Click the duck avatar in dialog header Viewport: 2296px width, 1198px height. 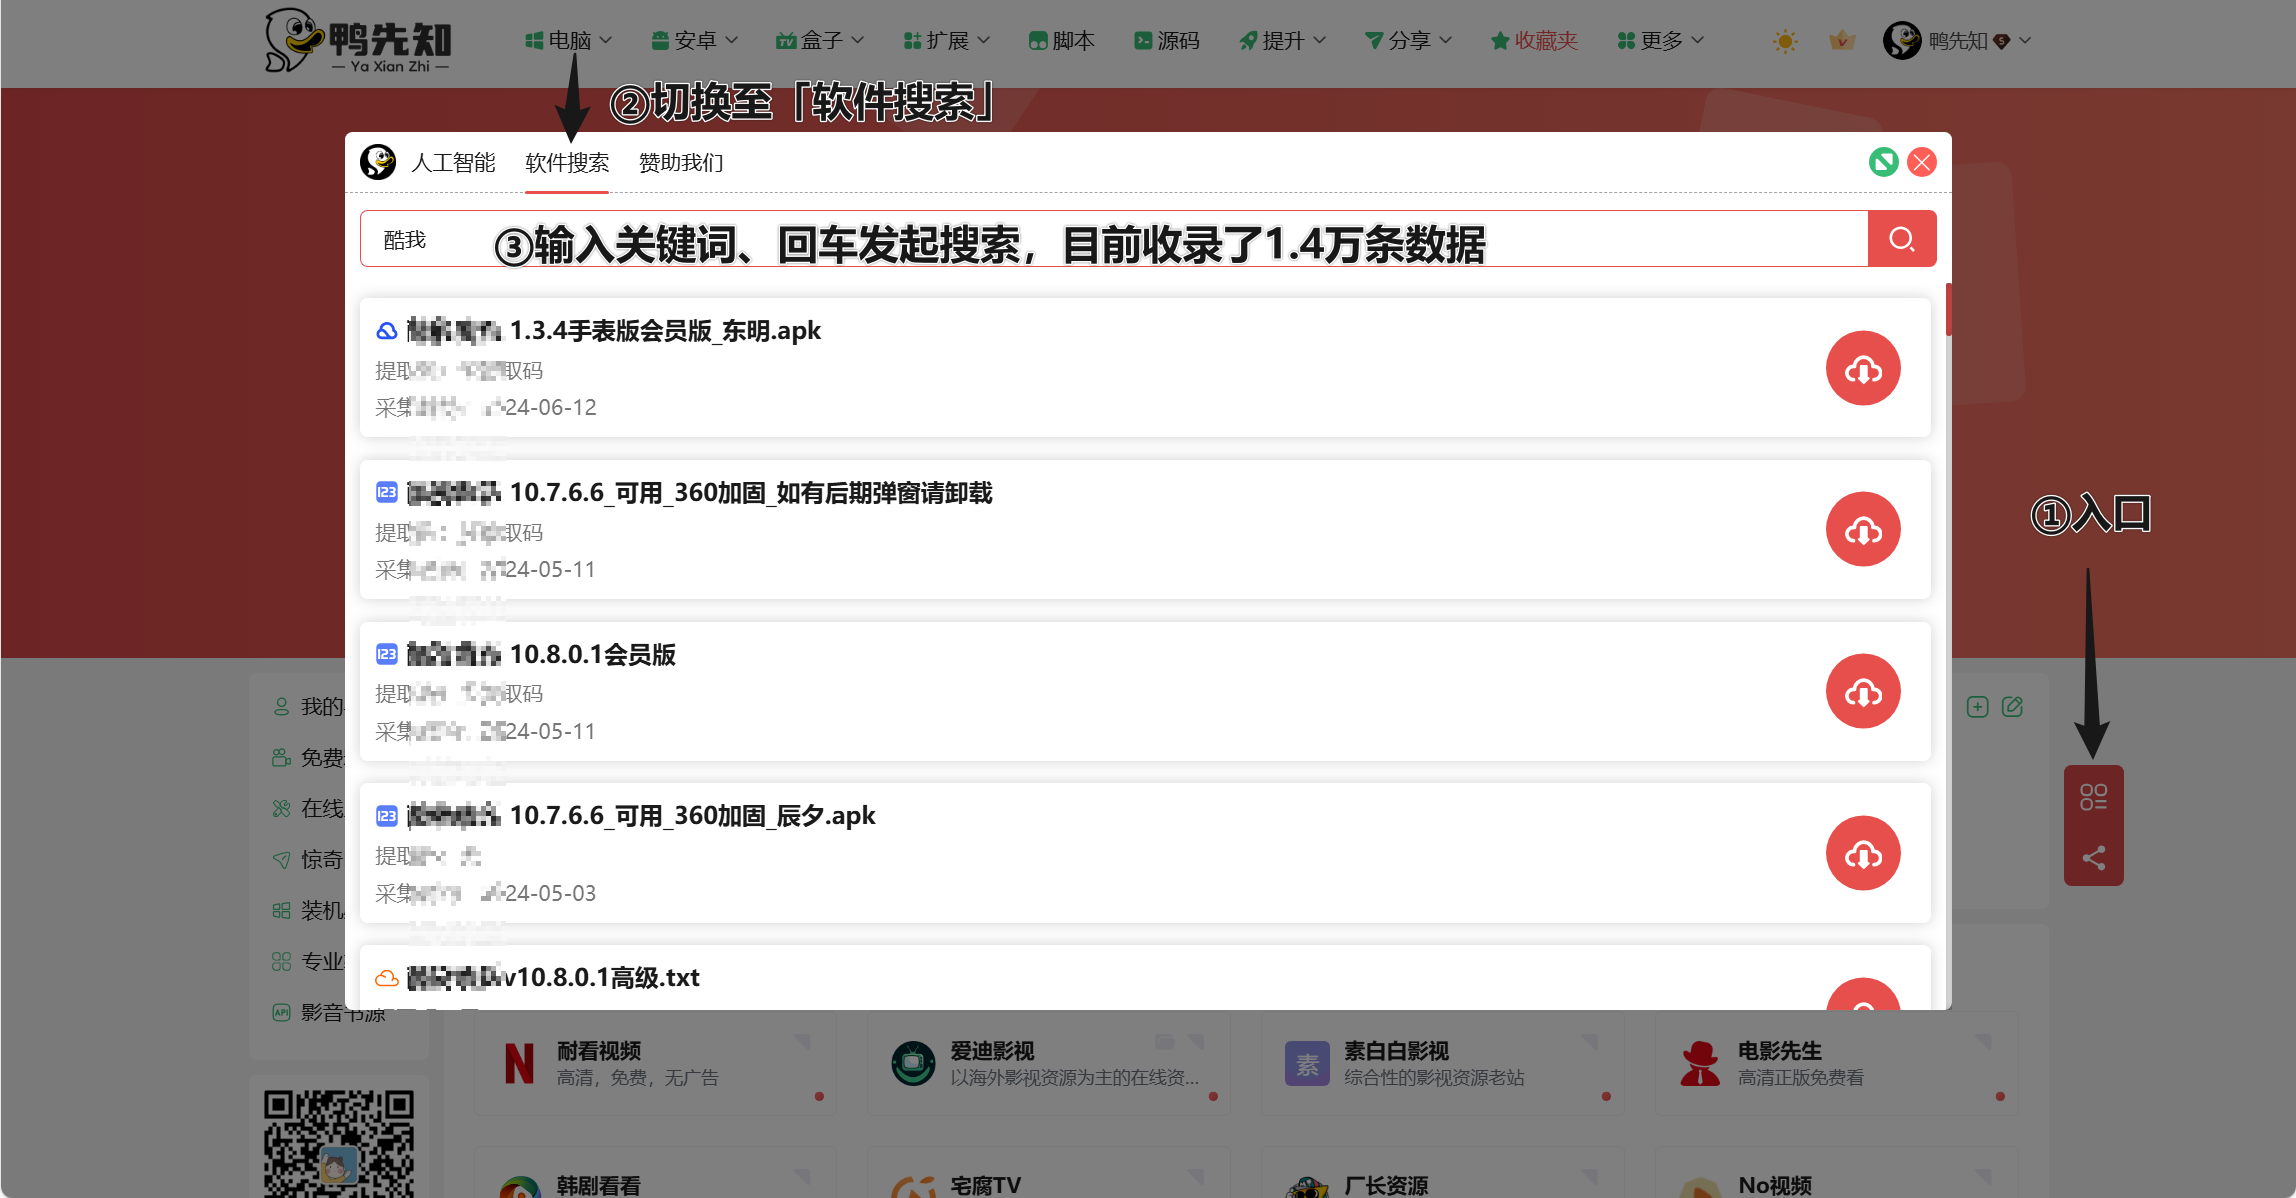click(379, 162)
